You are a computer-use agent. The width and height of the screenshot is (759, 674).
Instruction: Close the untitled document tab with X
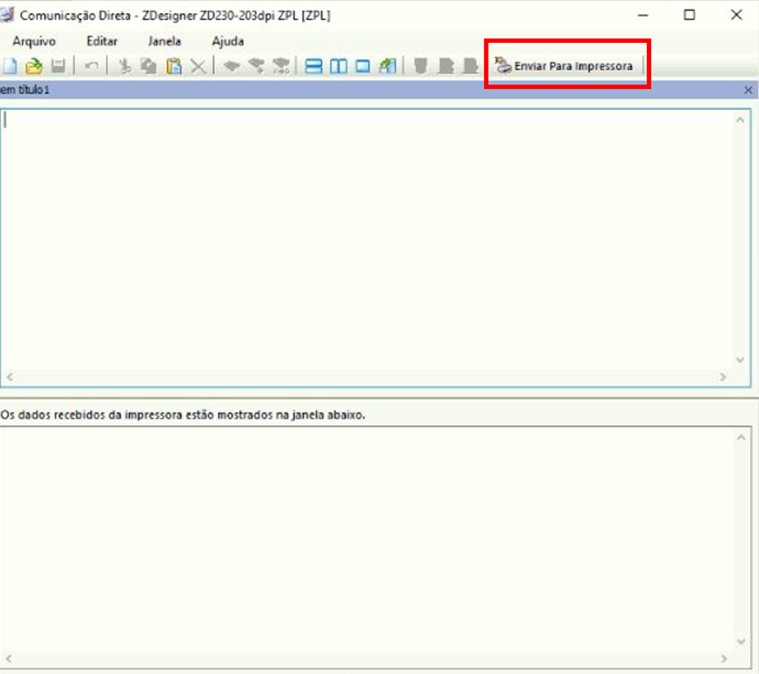748,90
